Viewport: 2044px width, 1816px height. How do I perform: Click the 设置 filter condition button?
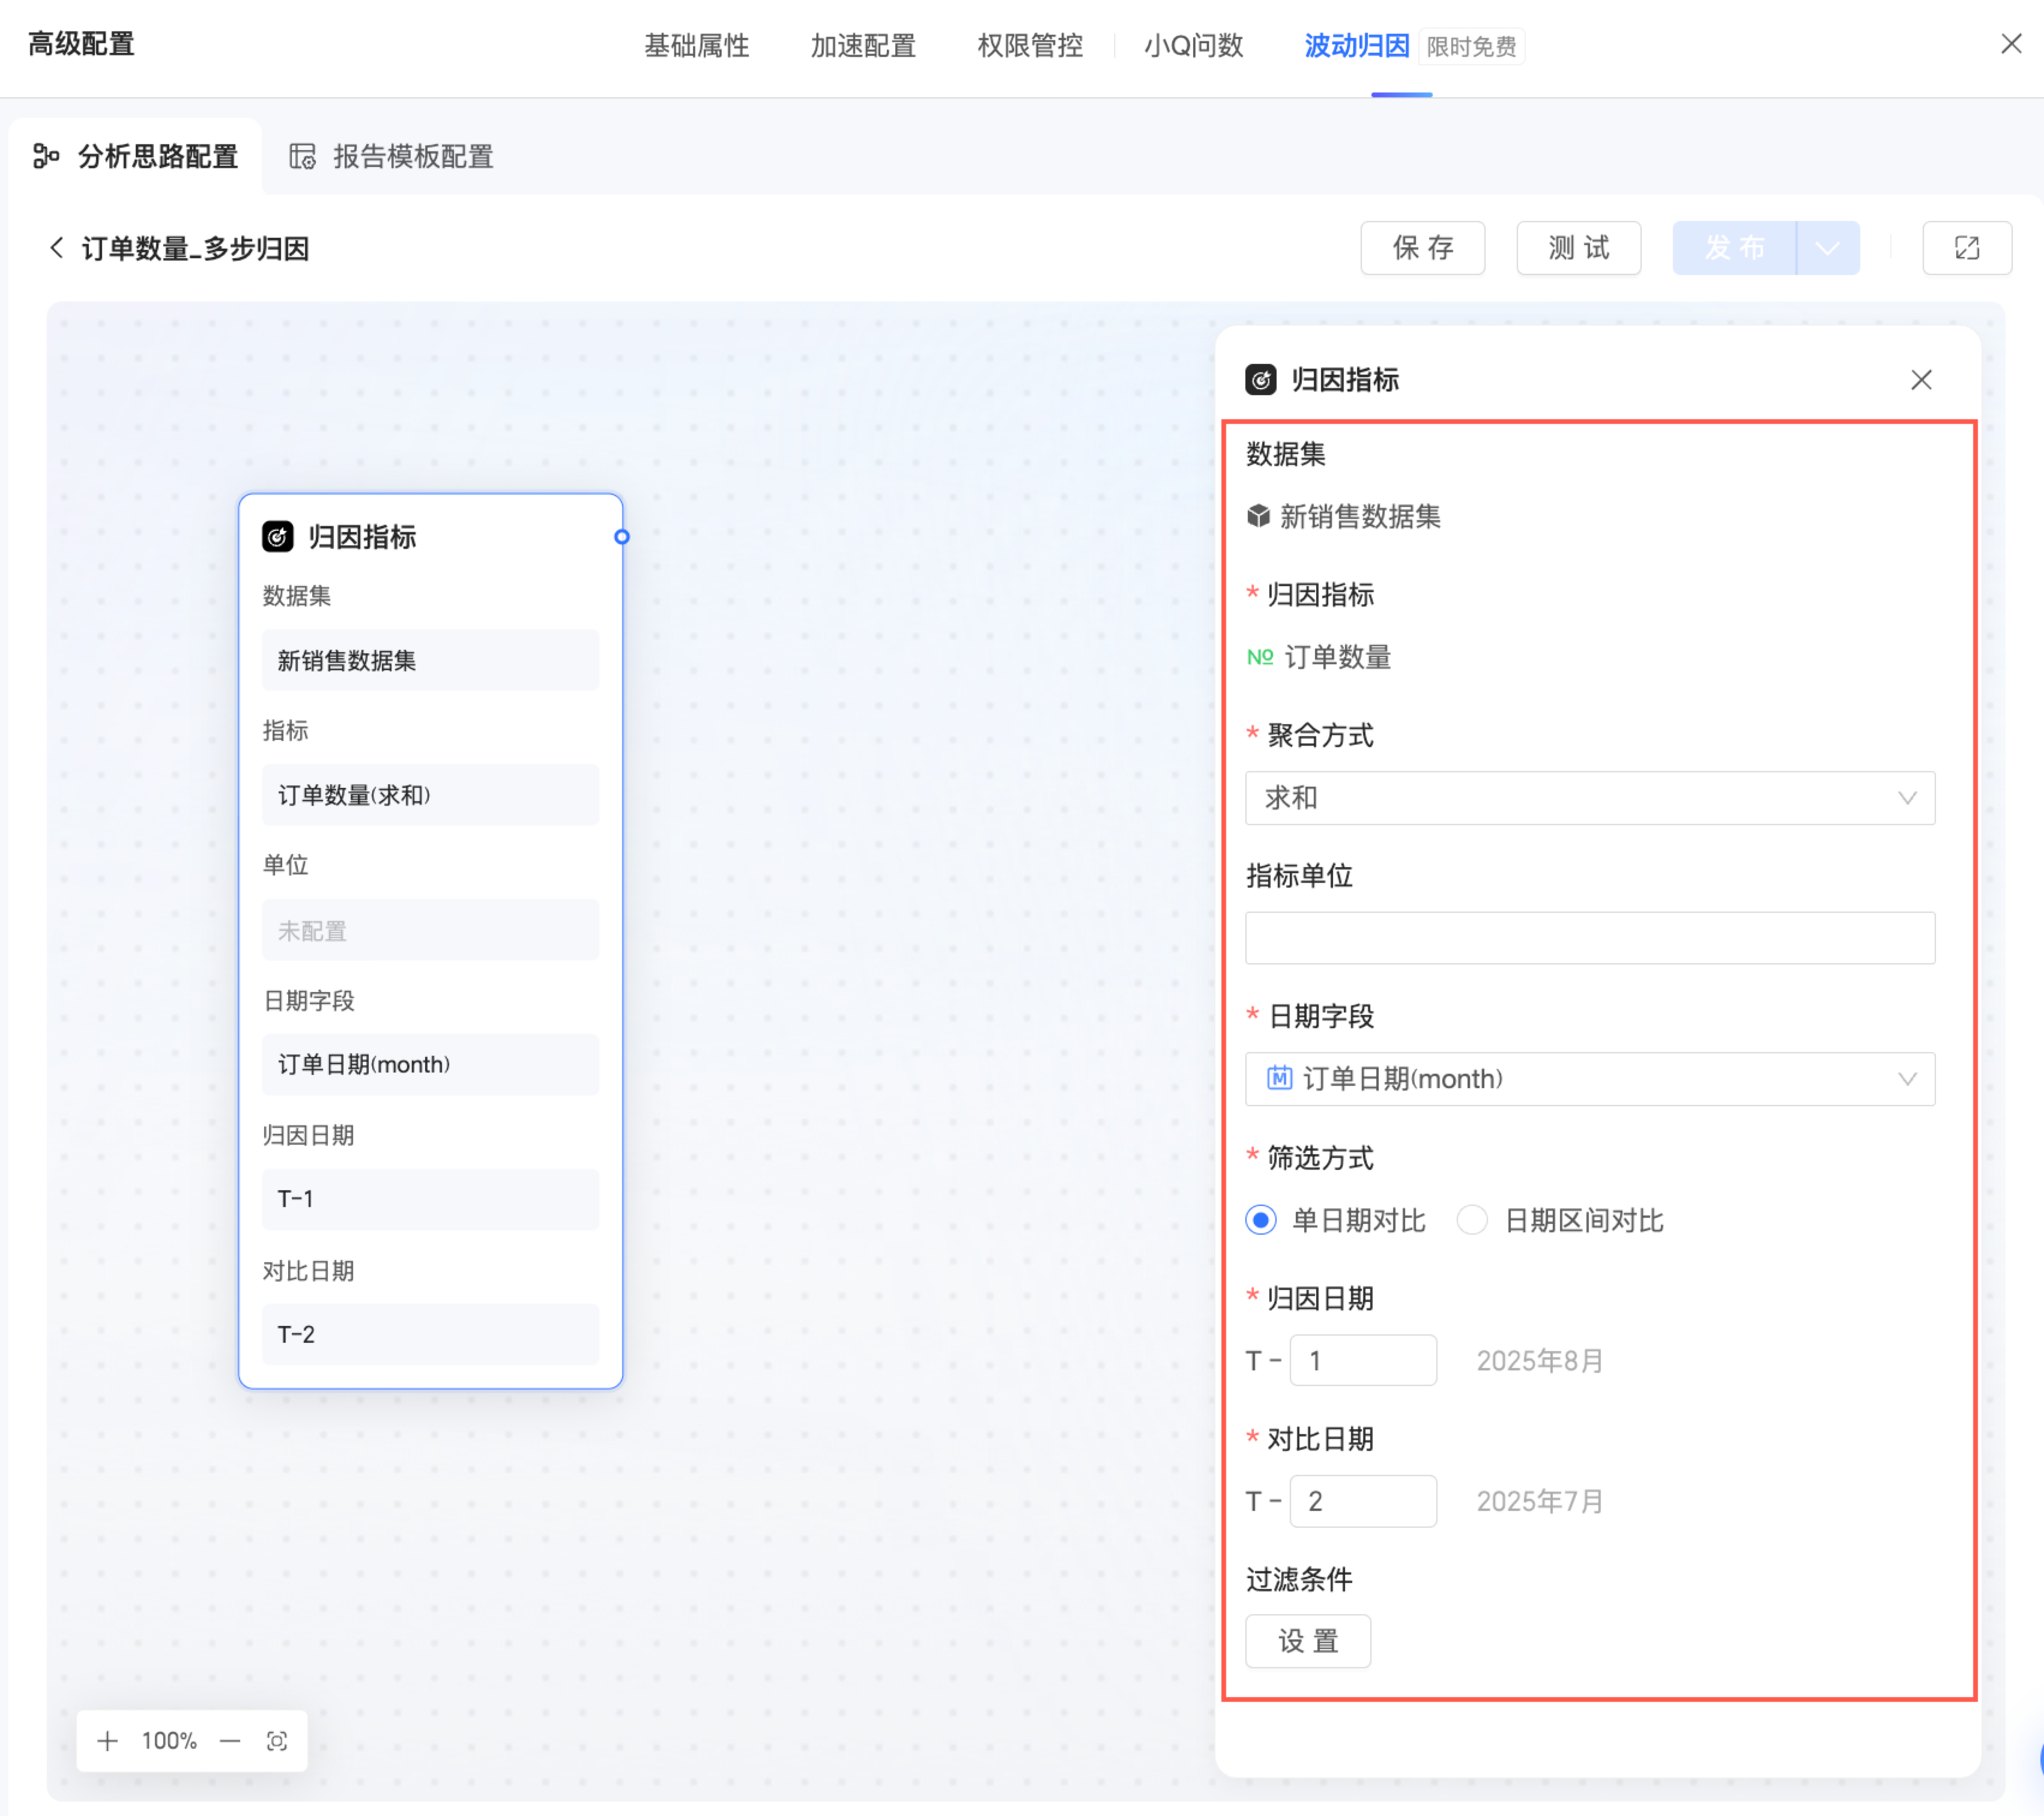(1307, 1641)
